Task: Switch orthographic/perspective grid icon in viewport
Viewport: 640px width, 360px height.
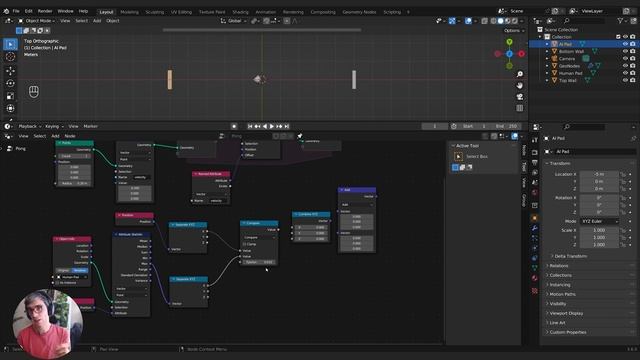Action: tap(520, 108)
